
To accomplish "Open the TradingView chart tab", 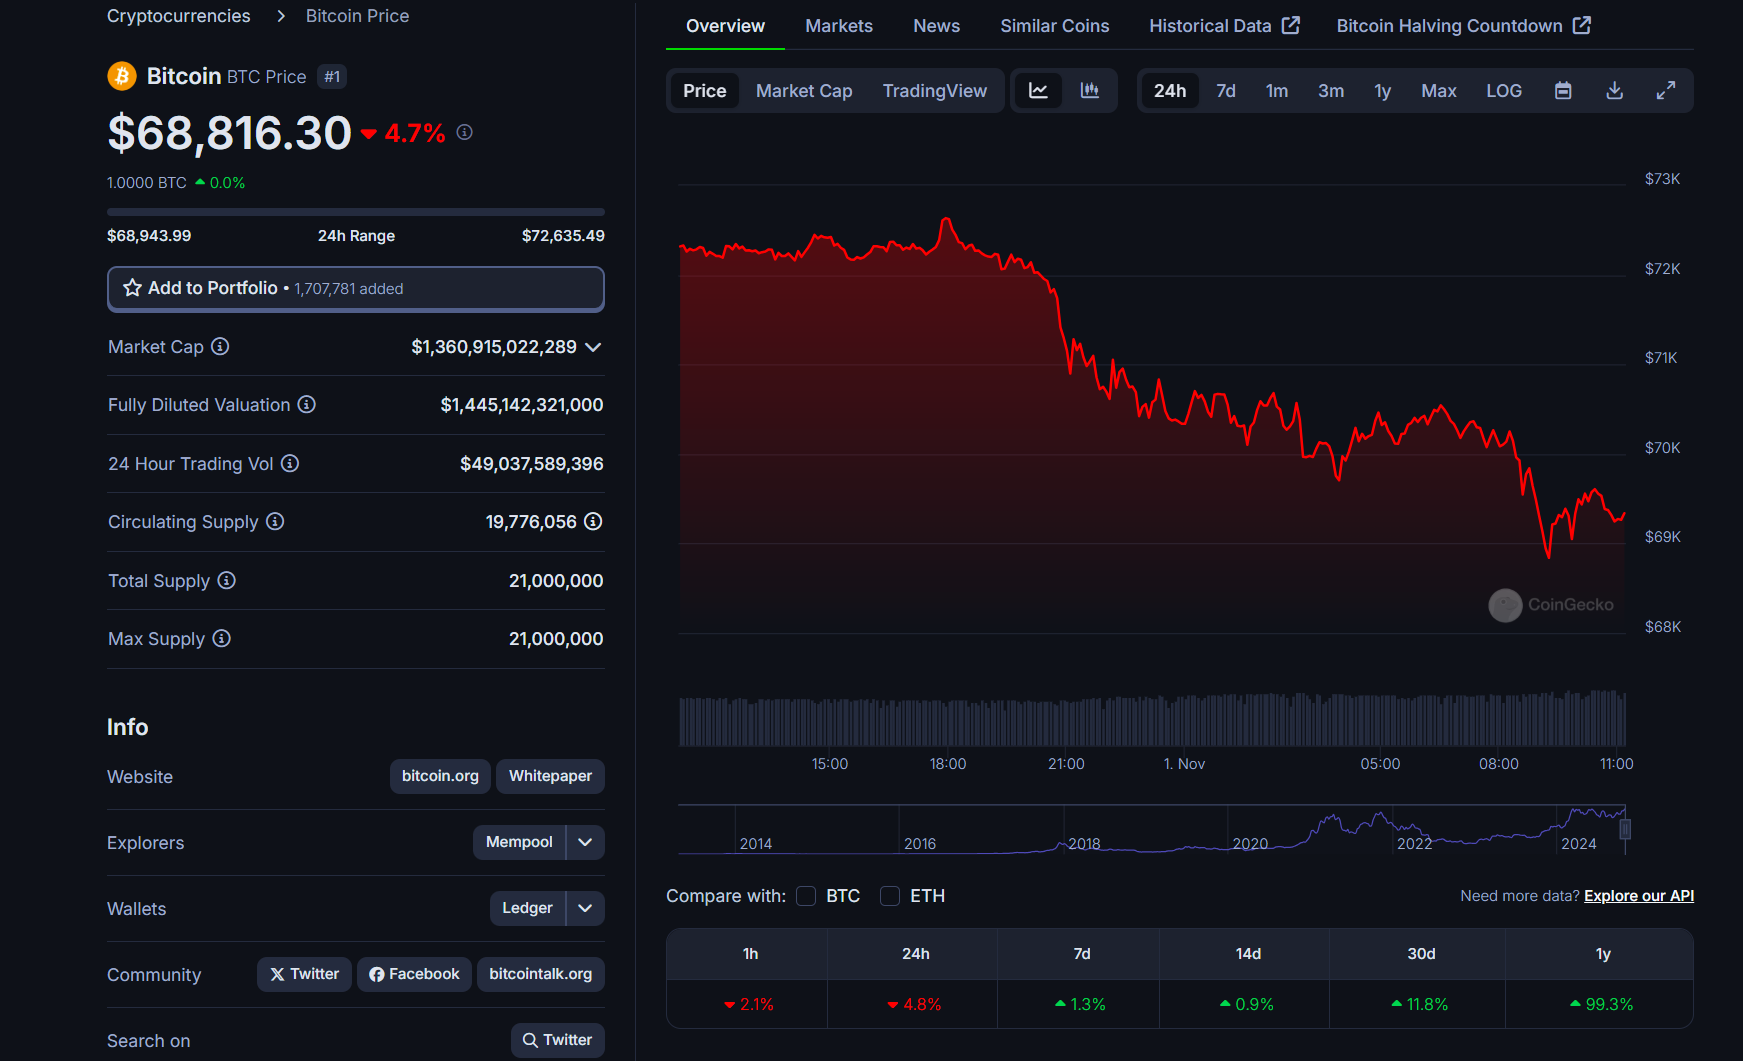I will tap(934, 90).
